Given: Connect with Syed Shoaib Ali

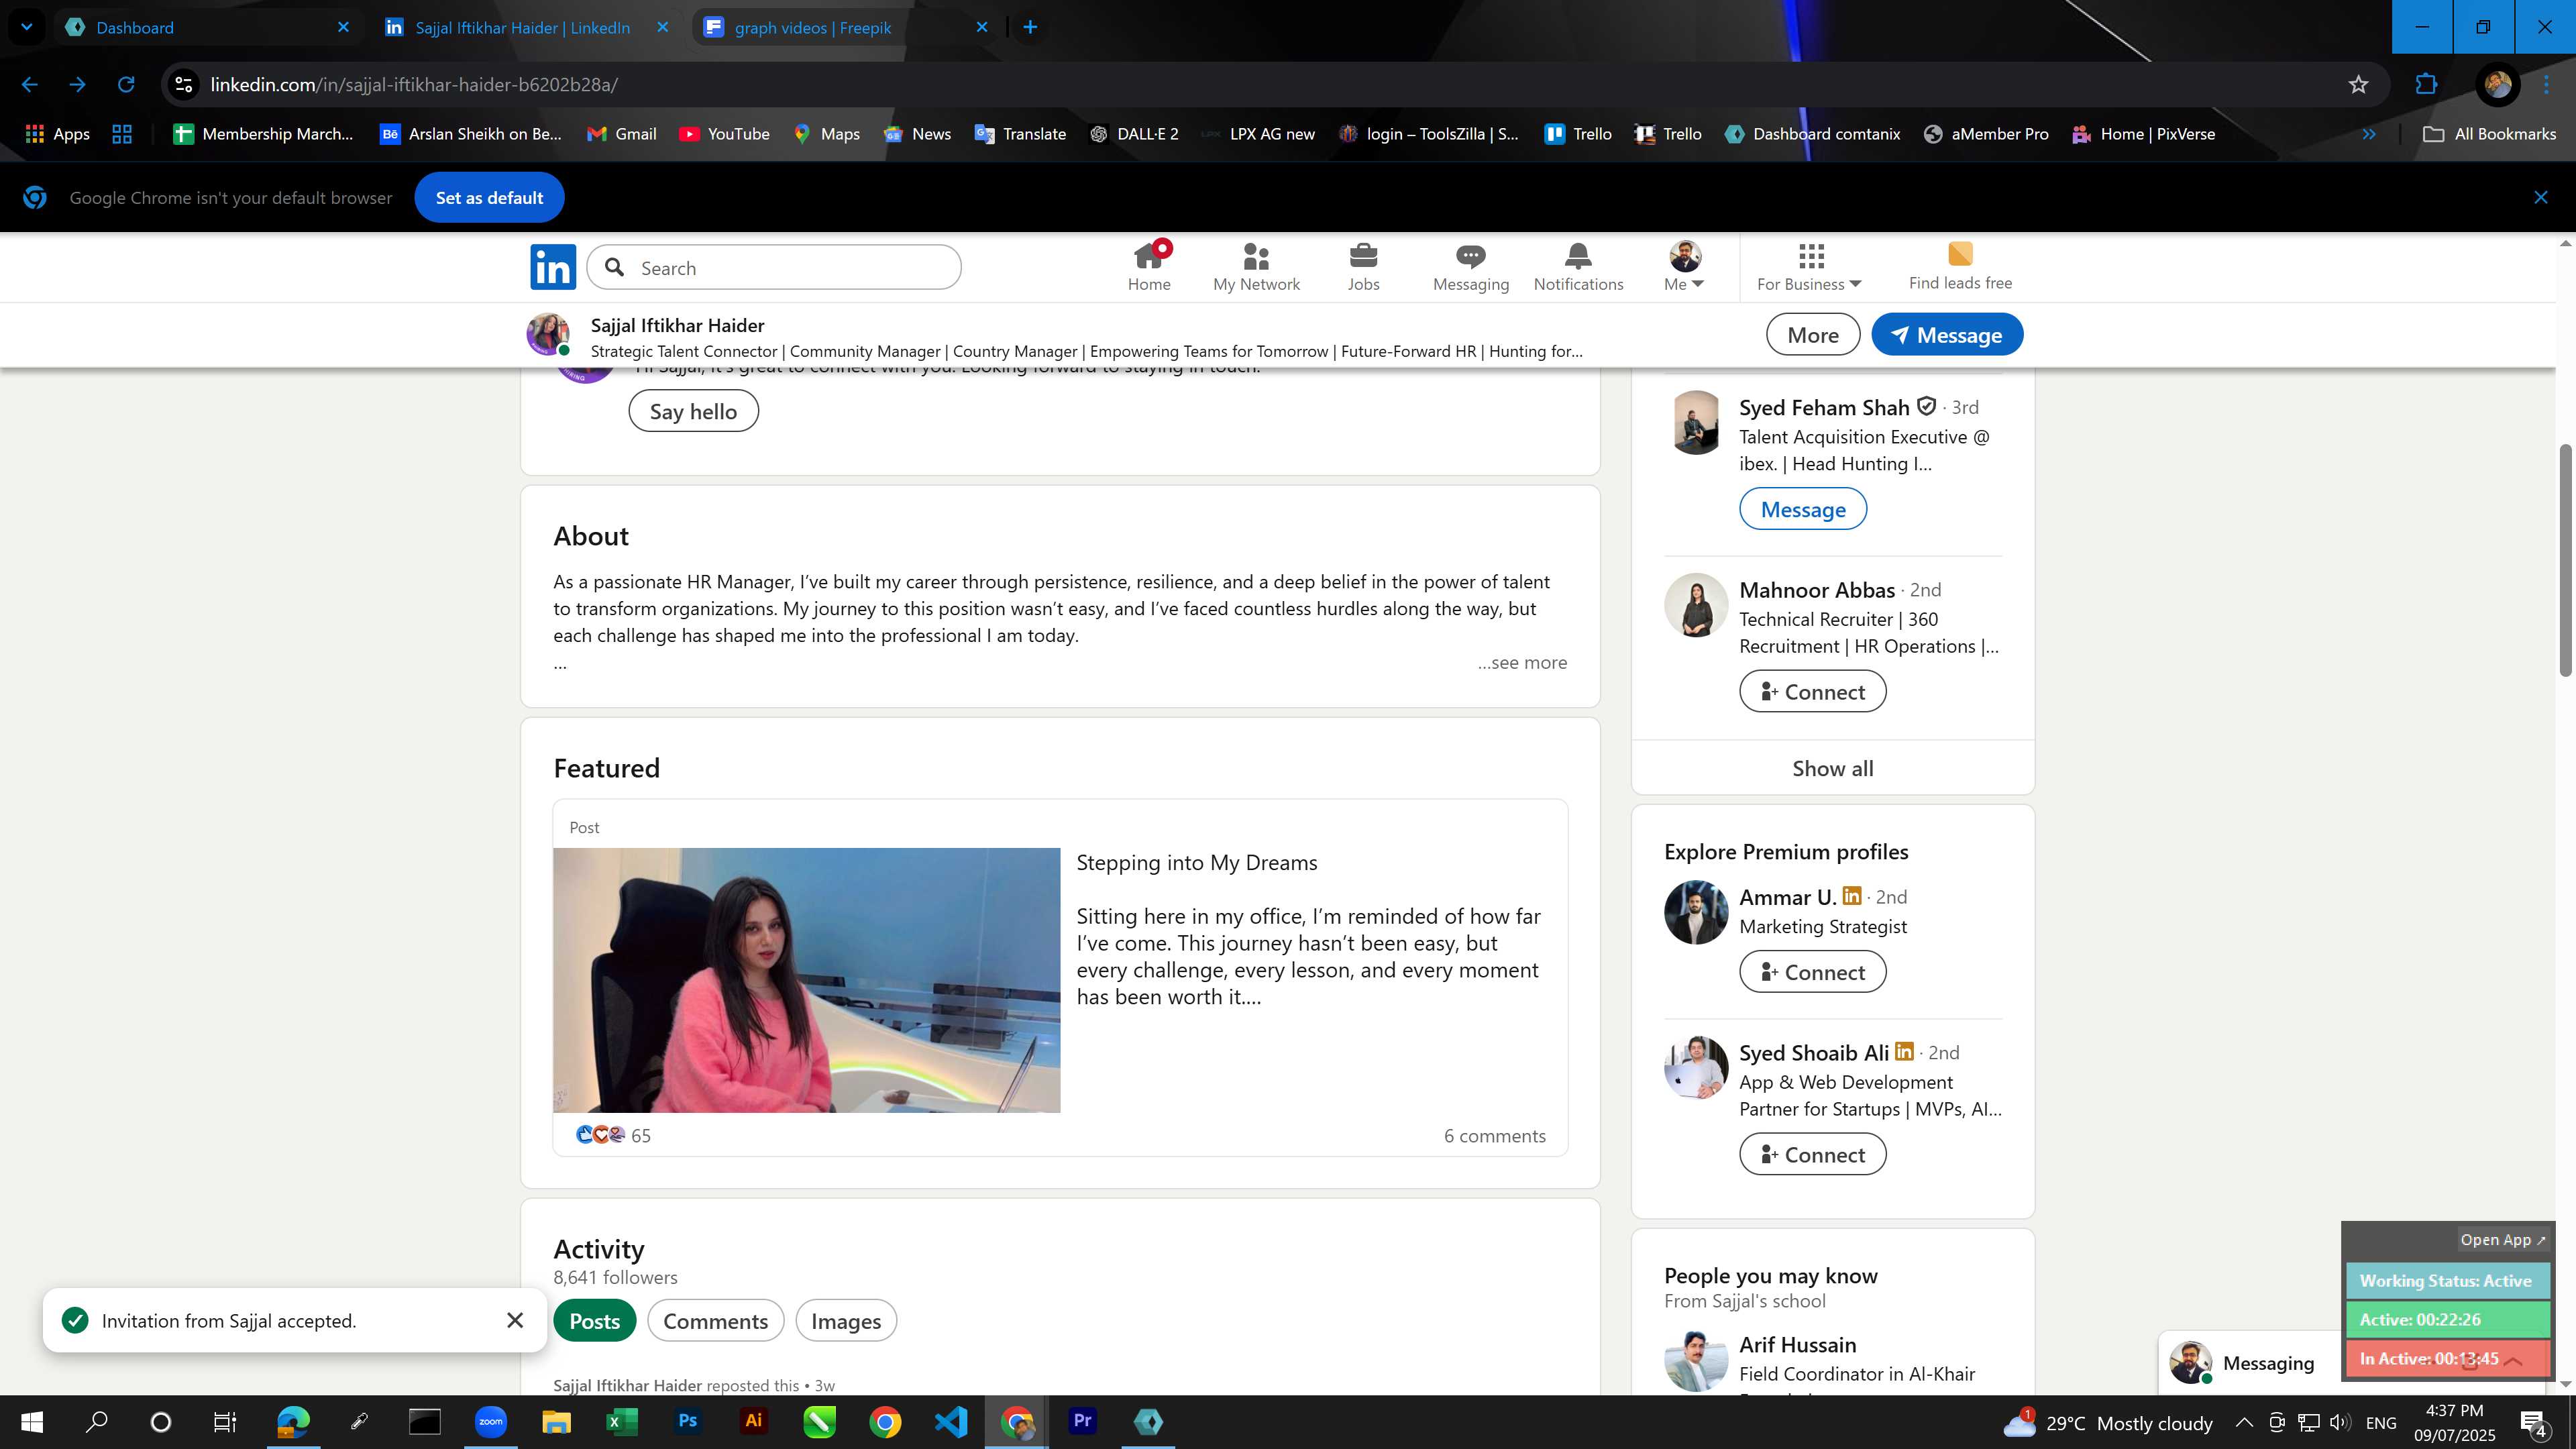Looking at the screenshot, I should coord(1812,1155).
